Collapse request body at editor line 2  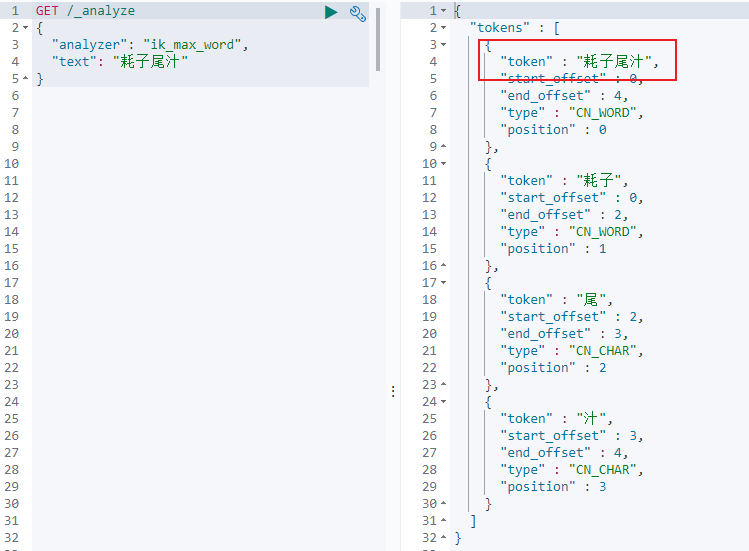25,28
